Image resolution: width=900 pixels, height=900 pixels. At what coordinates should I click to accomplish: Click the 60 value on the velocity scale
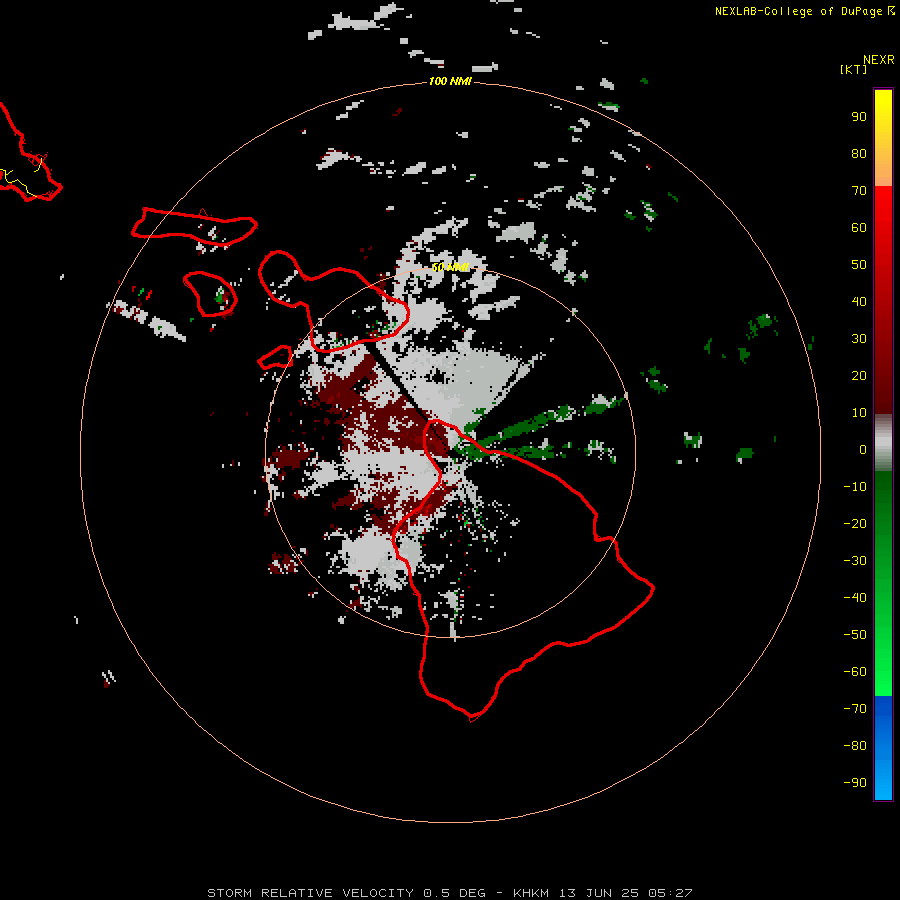[859, 228]
